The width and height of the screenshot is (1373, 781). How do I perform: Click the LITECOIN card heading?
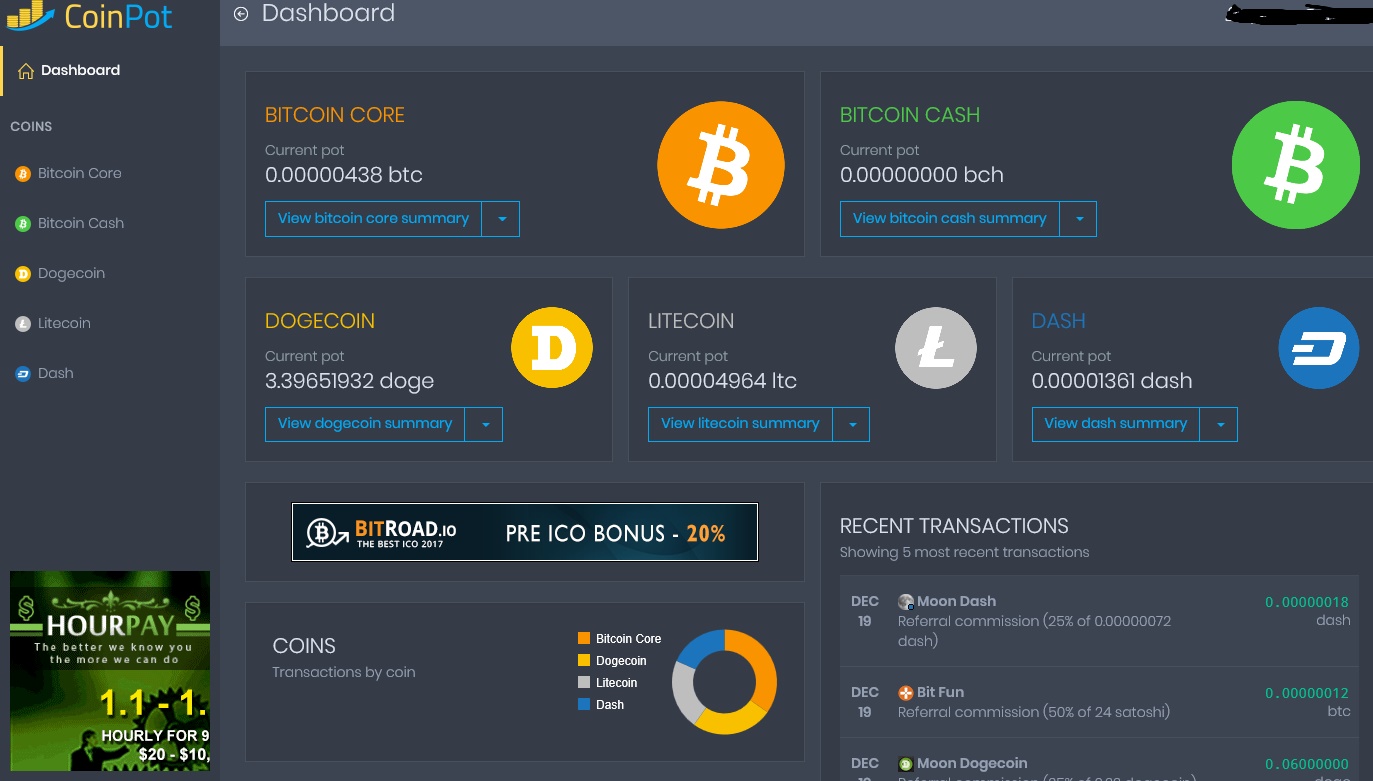(691, 321)
